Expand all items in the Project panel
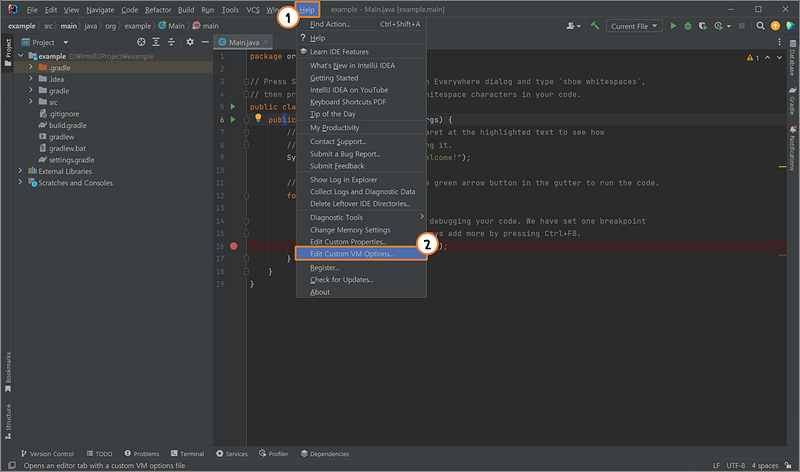This screenshot has width=800, height=472. tap(156, 42)
